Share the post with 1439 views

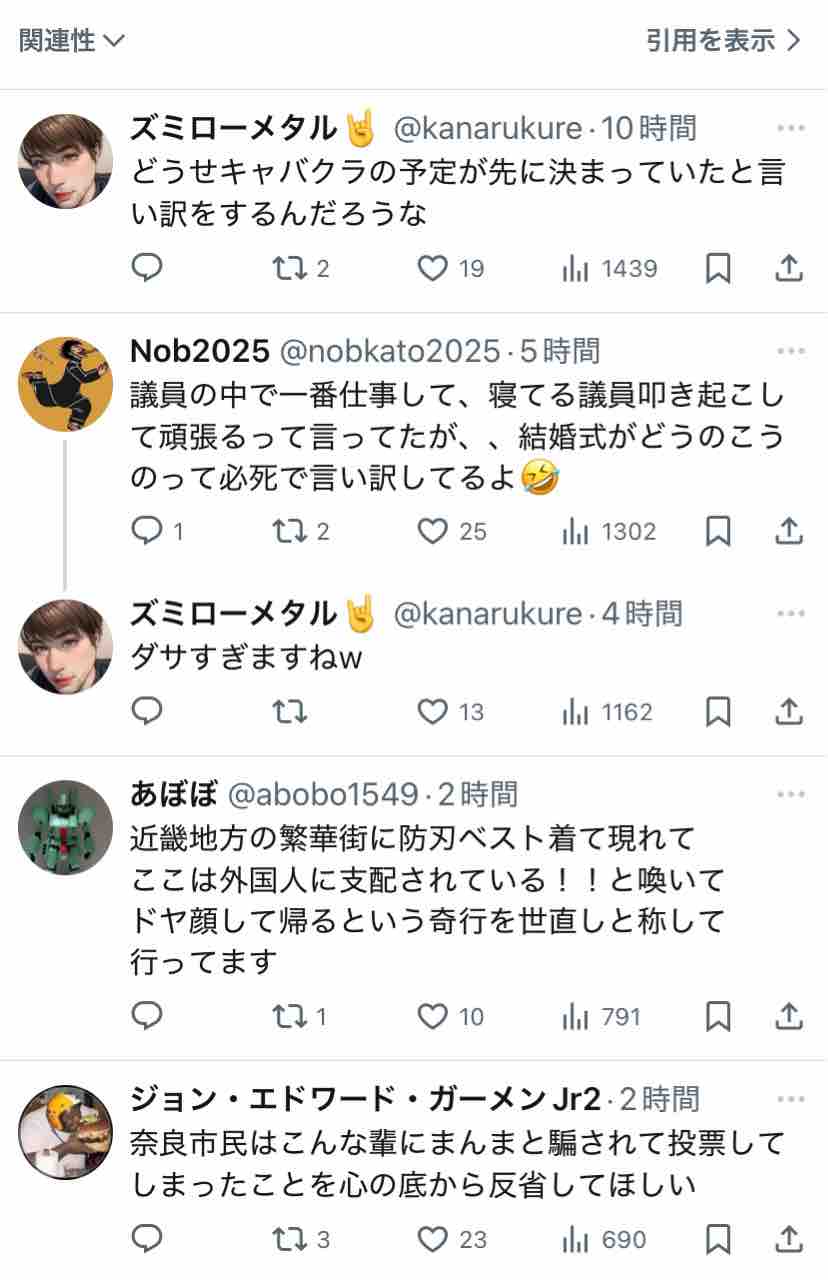pyautogui.click(x=789, y=268)
